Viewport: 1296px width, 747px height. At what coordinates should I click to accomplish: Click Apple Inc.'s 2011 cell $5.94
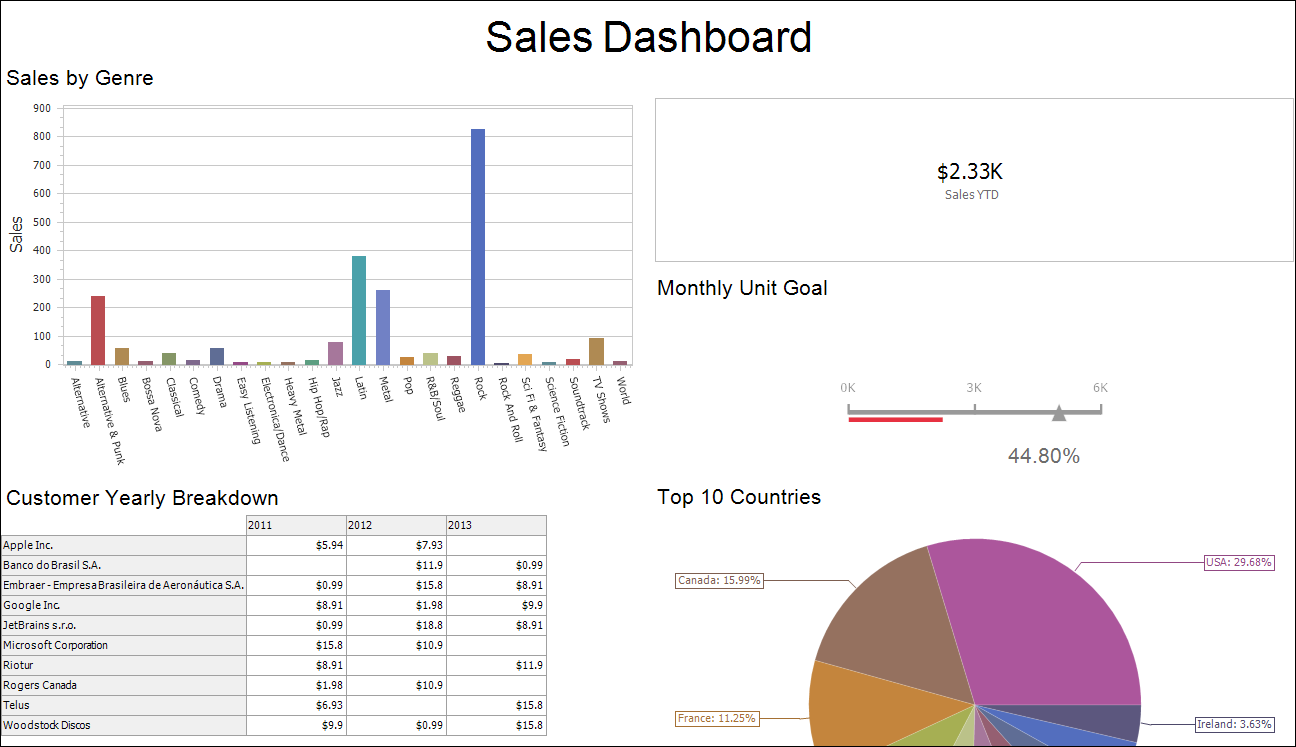click(x=296, y=545)
